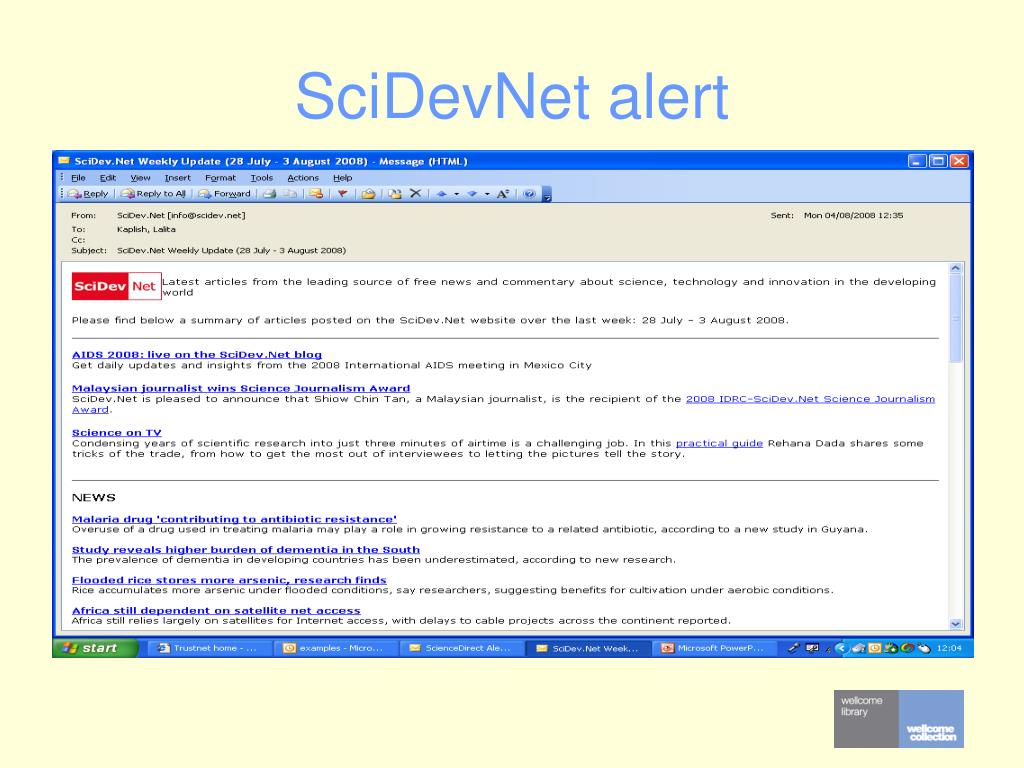Expand the toolbar options chevron
1024x768 pixels.
pyautogui.click(x=547, y=195)
